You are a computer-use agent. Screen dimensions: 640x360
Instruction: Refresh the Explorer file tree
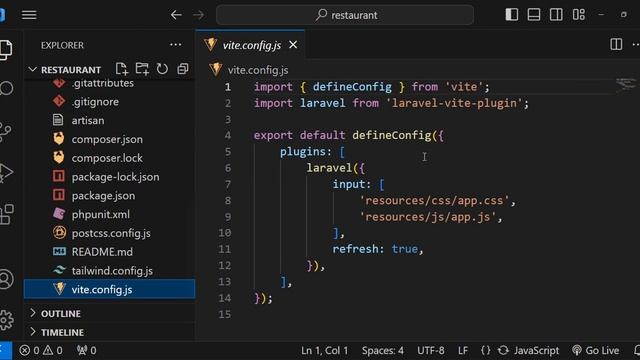pos(162,69)
